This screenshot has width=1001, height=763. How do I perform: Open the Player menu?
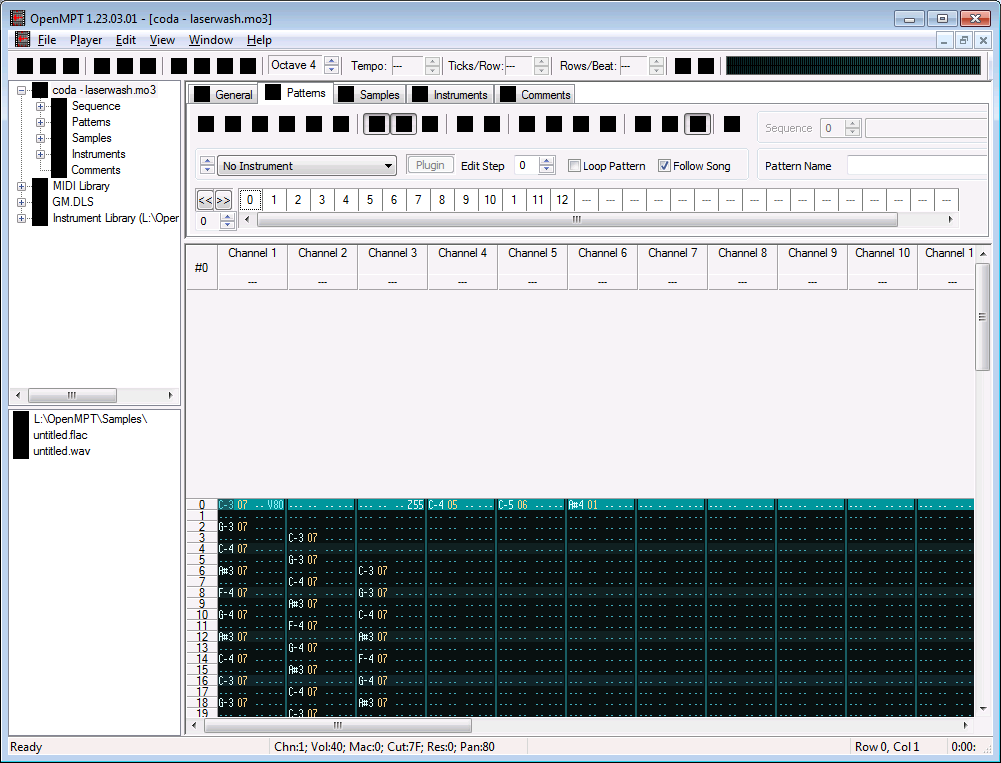86,40
